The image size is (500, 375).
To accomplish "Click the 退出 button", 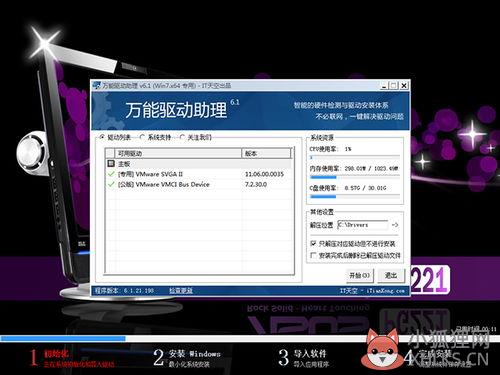I will tap(391, 276).
